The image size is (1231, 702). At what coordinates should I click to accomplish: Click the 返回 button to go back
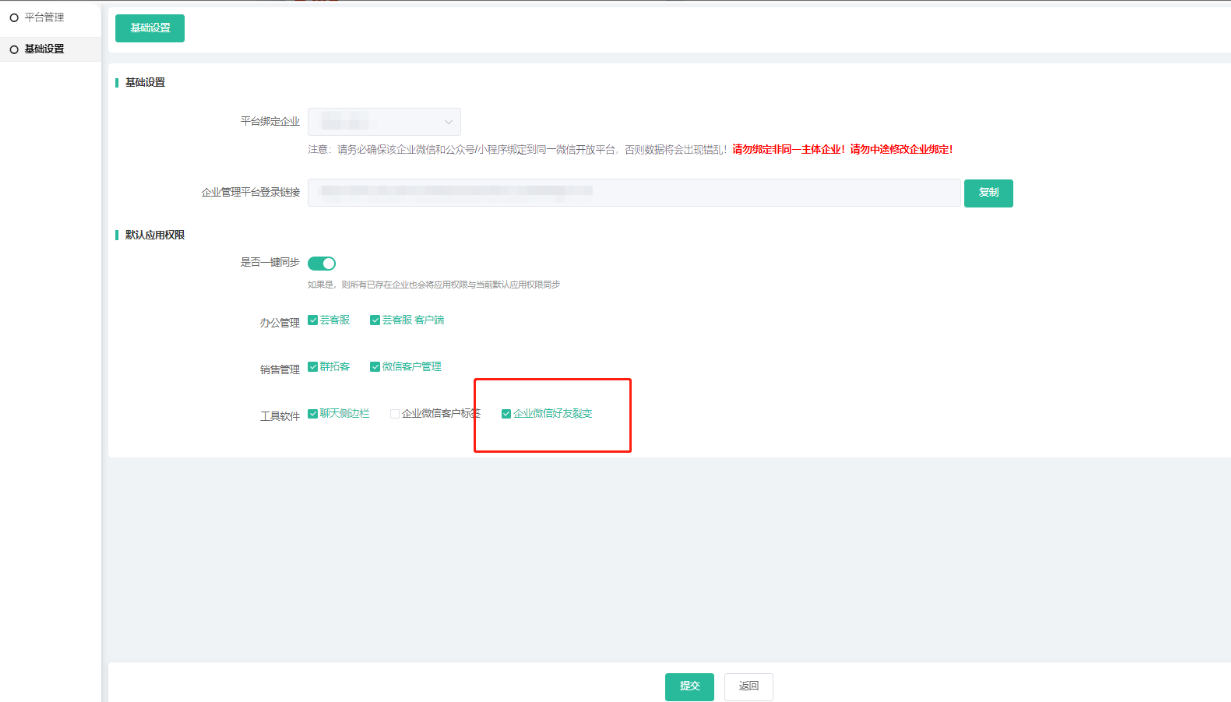[748, 687]
